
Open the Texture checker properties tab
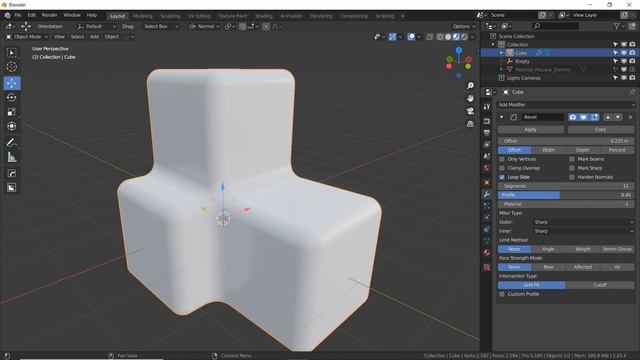click(x=487, y=267)
